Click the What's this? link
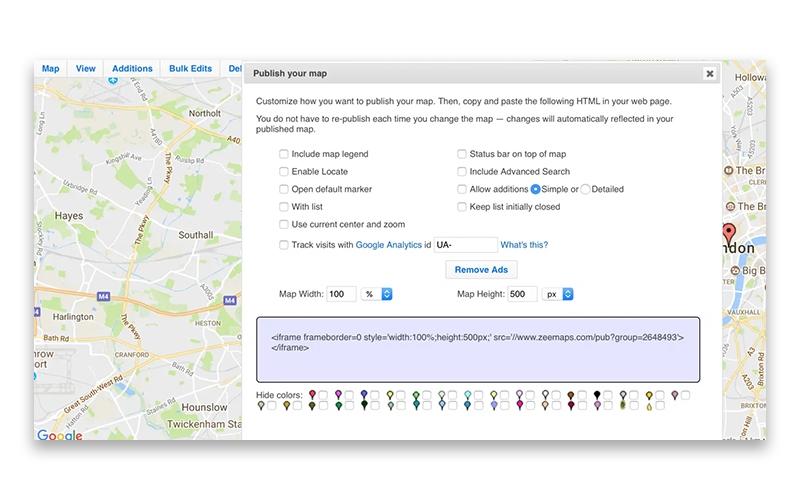This screenshot has width=800, height=500. tap(524, 245)
